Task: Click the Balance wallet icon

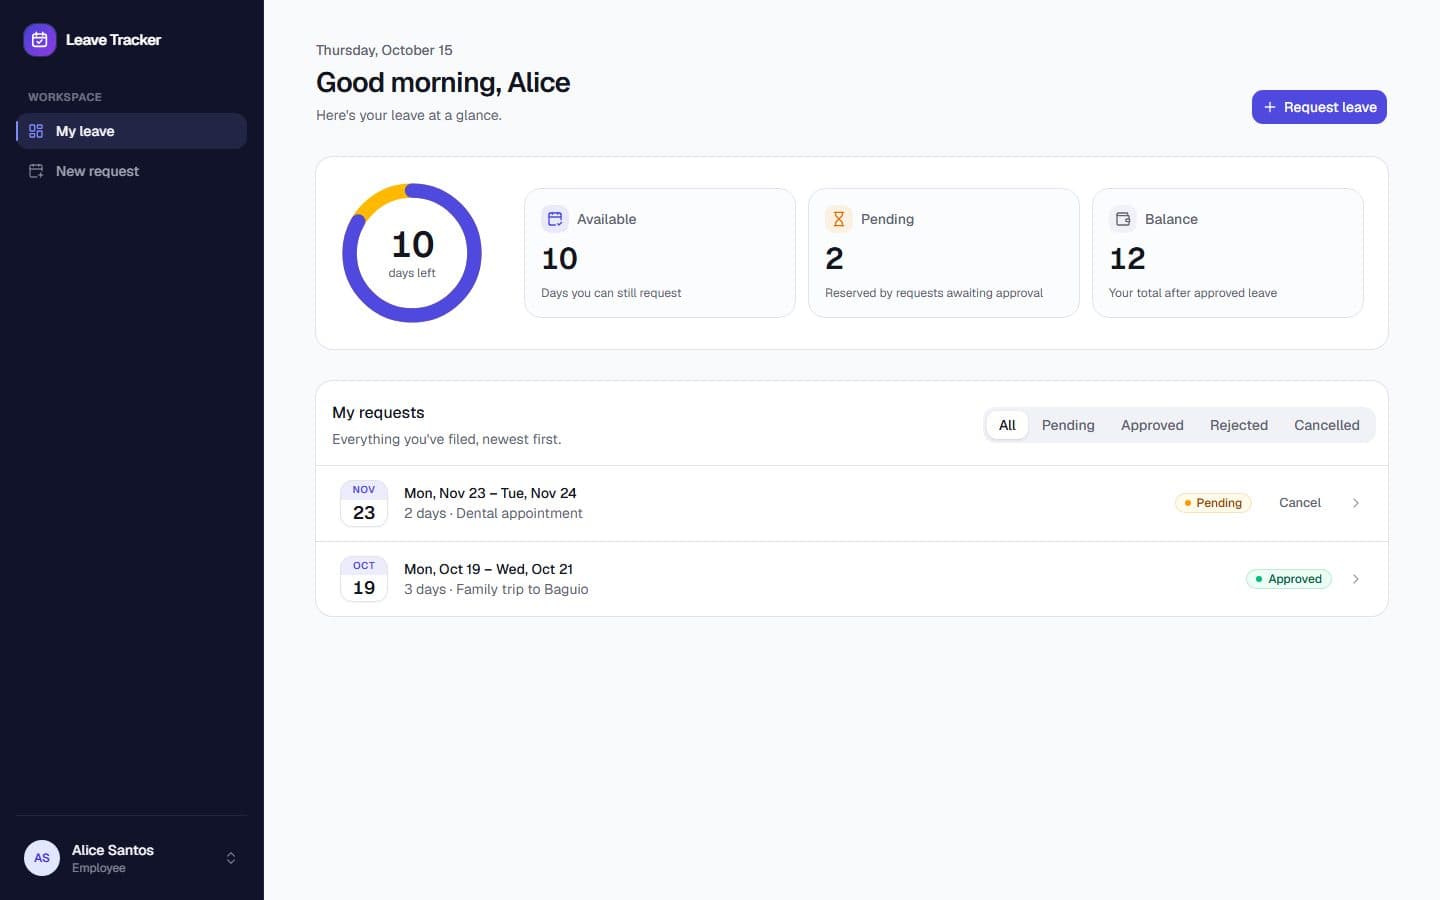Action: [x=1123, y=219]
